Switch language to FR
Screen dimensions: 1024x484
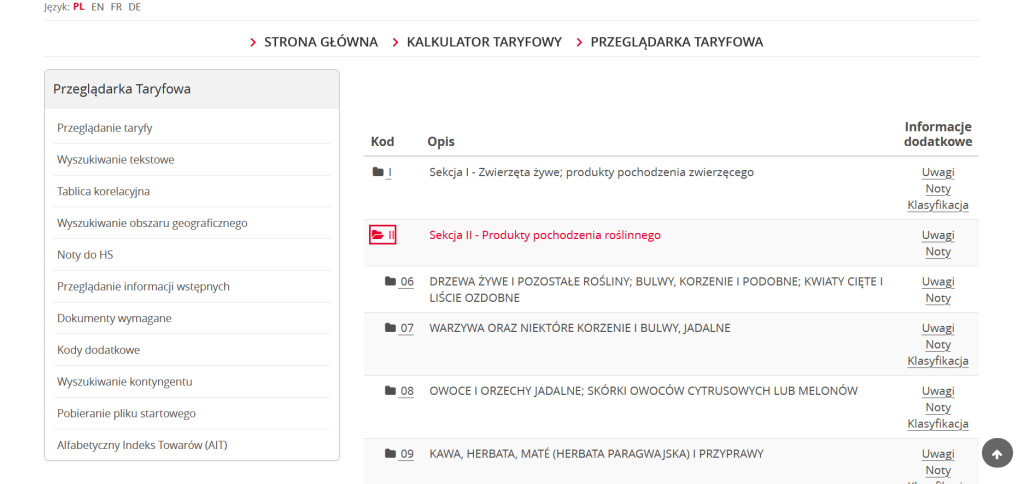point(116,7)
